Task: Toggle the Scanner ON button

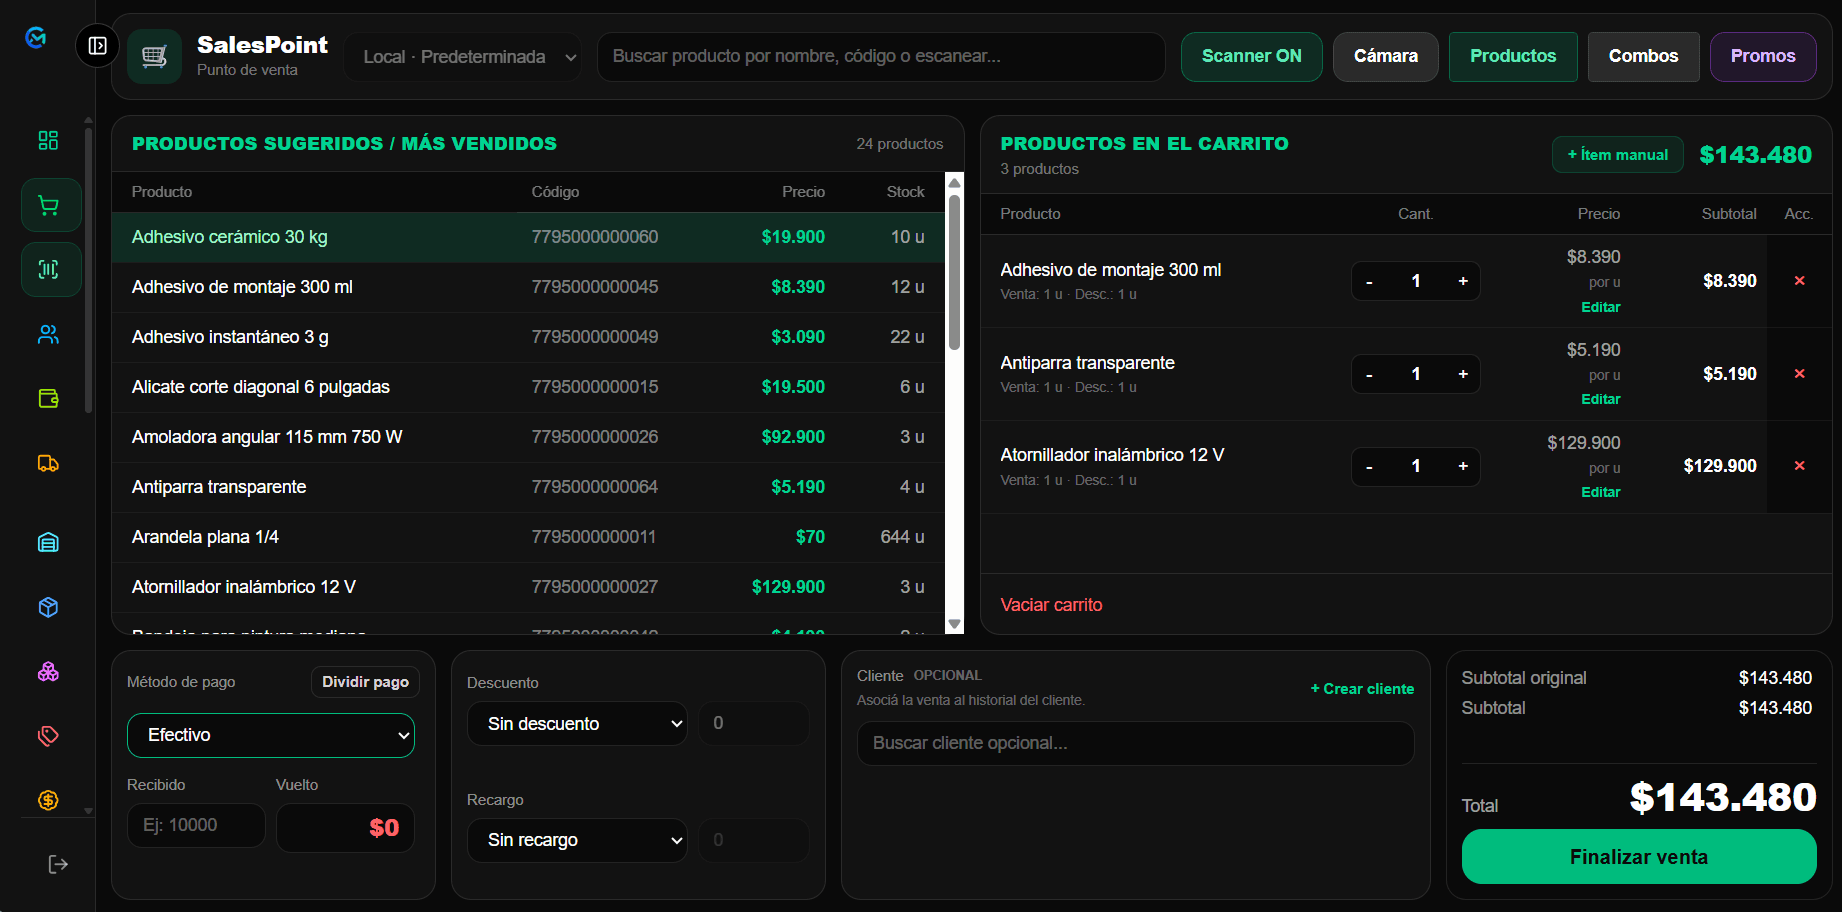Action: click(x=1251, y=56)
